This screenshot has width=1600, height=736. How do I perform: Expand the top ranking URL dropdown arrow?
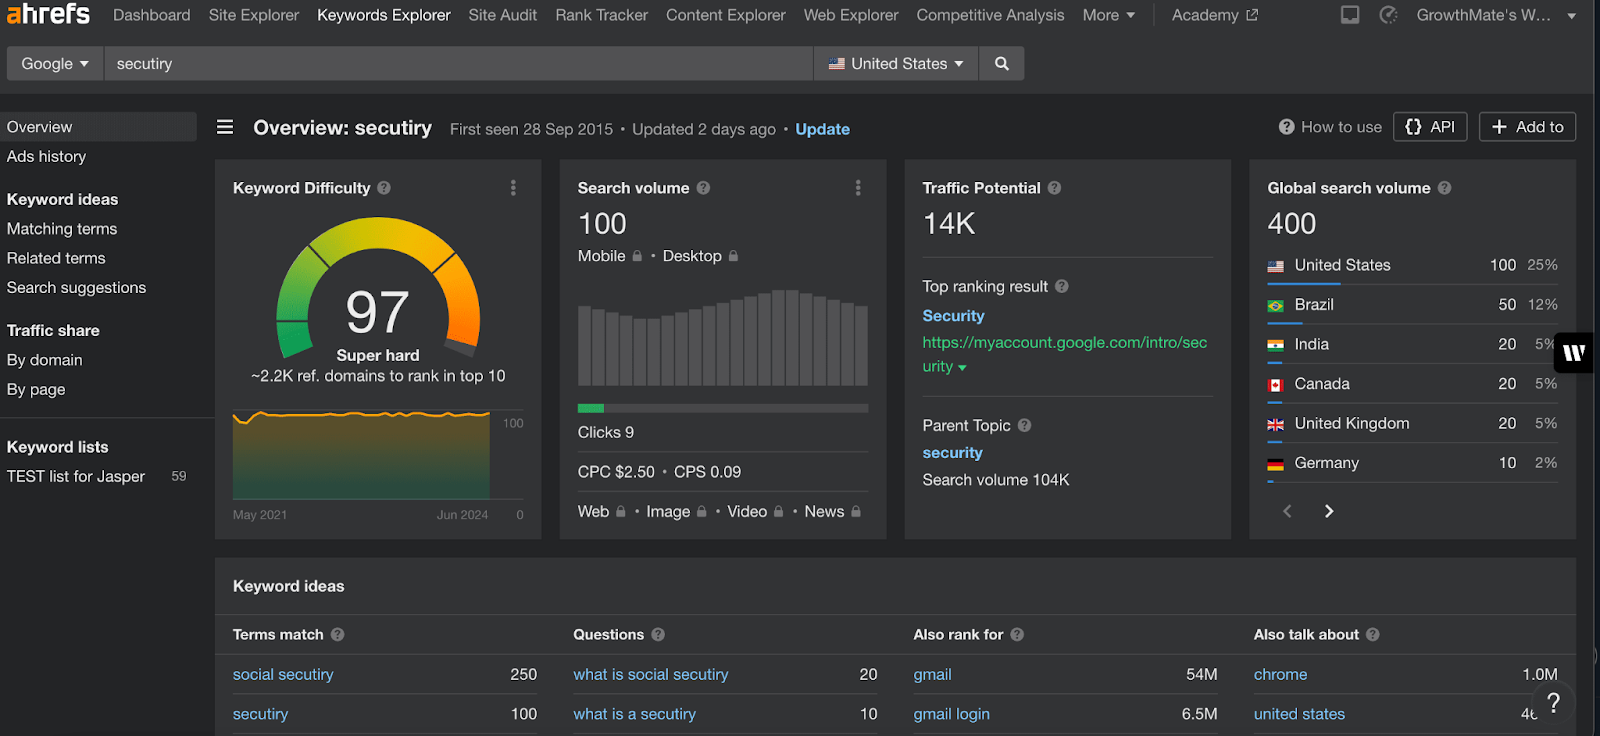pos(962,368)
